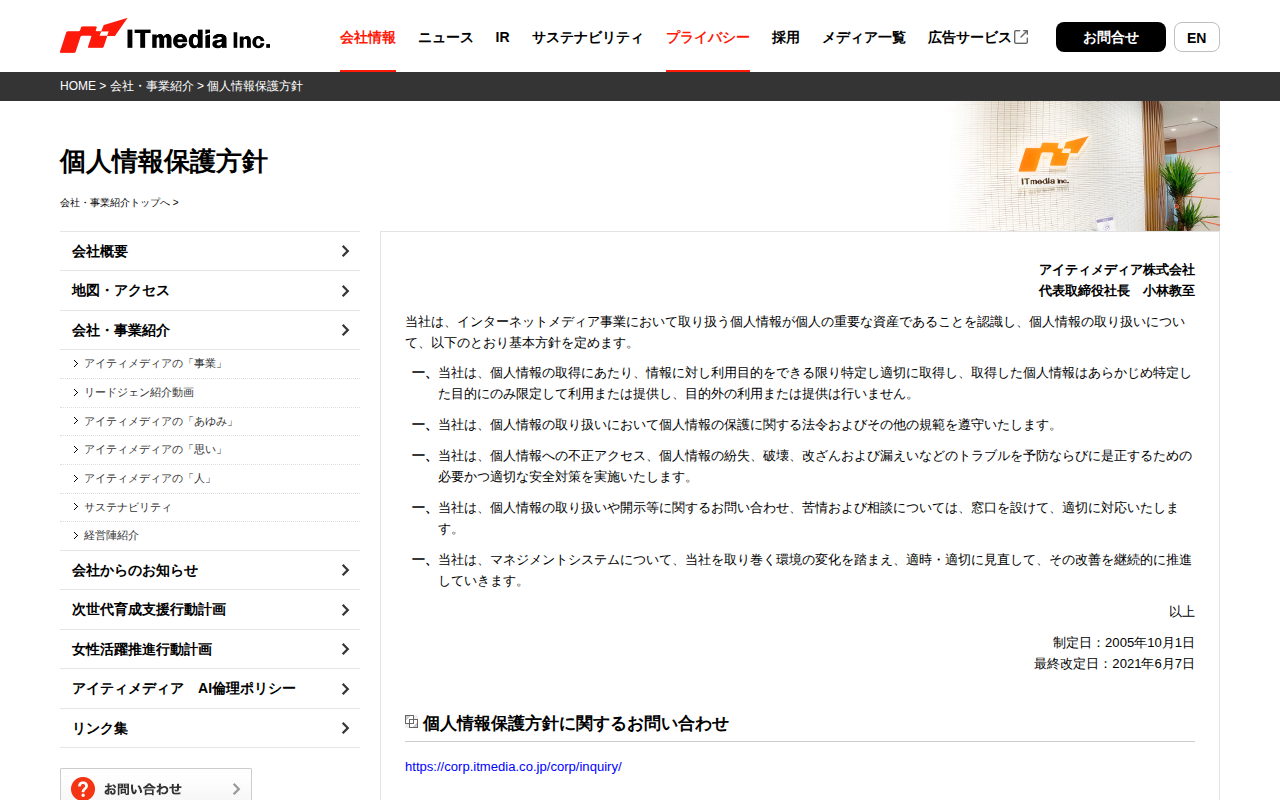This screenshot has width=1280, height=800.
Task: Open 経営陣紹介 sub-item
Action: 112,536
